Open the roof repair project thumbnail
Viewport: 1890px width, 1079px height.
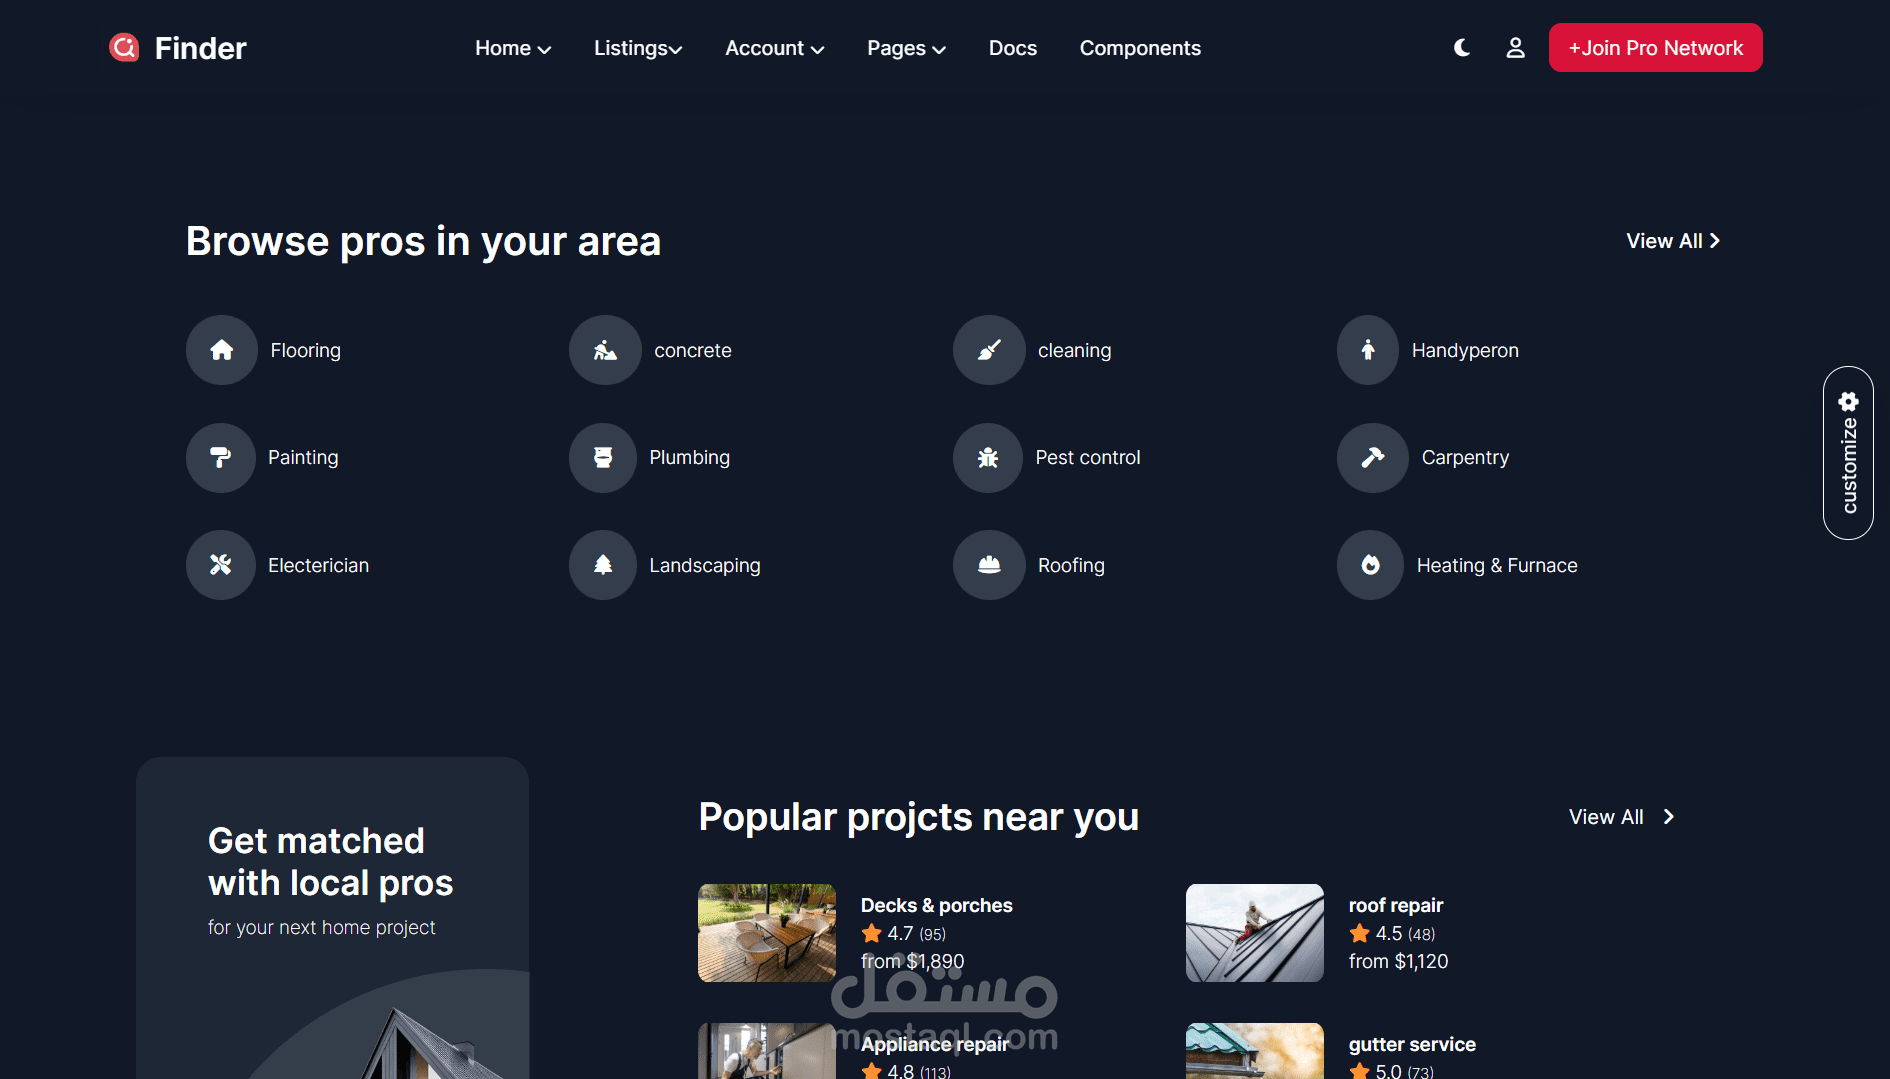[1255, 933]
